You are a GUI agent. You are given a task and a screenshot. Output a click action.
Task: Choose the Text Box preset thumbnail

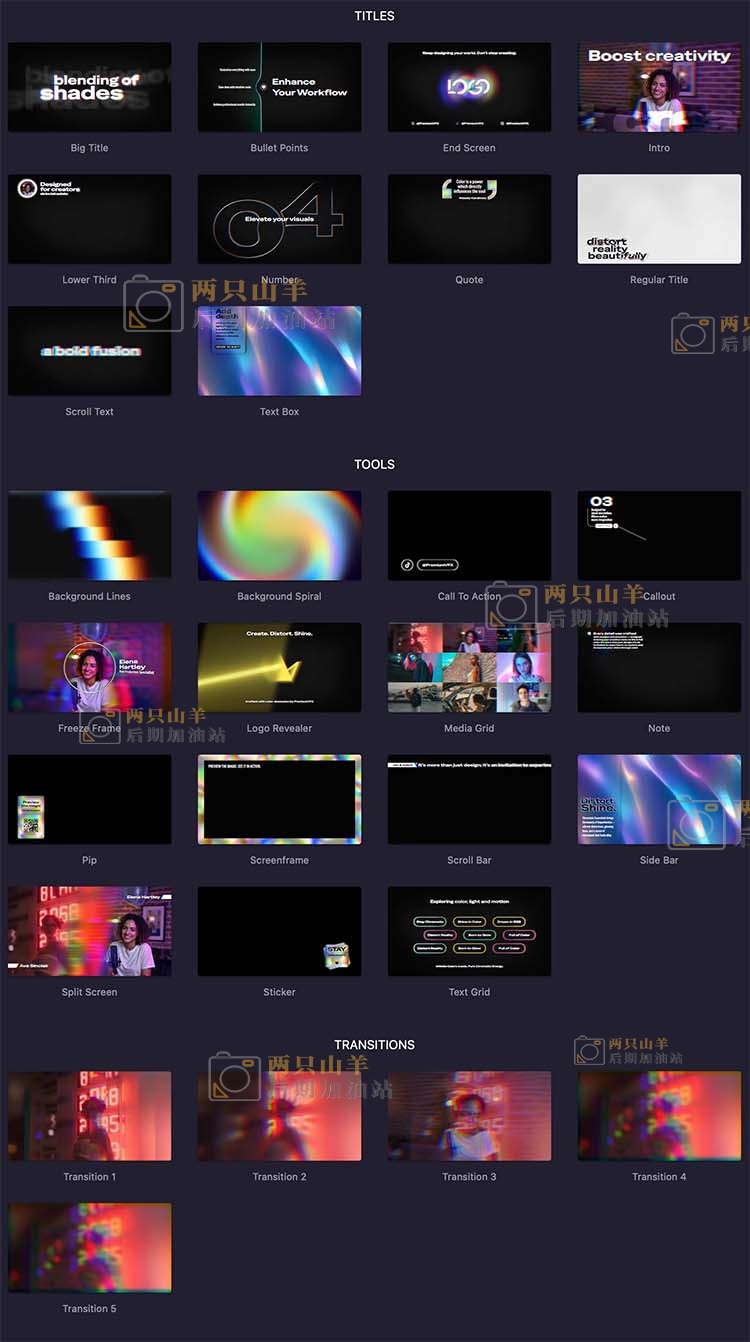[279, 351]
